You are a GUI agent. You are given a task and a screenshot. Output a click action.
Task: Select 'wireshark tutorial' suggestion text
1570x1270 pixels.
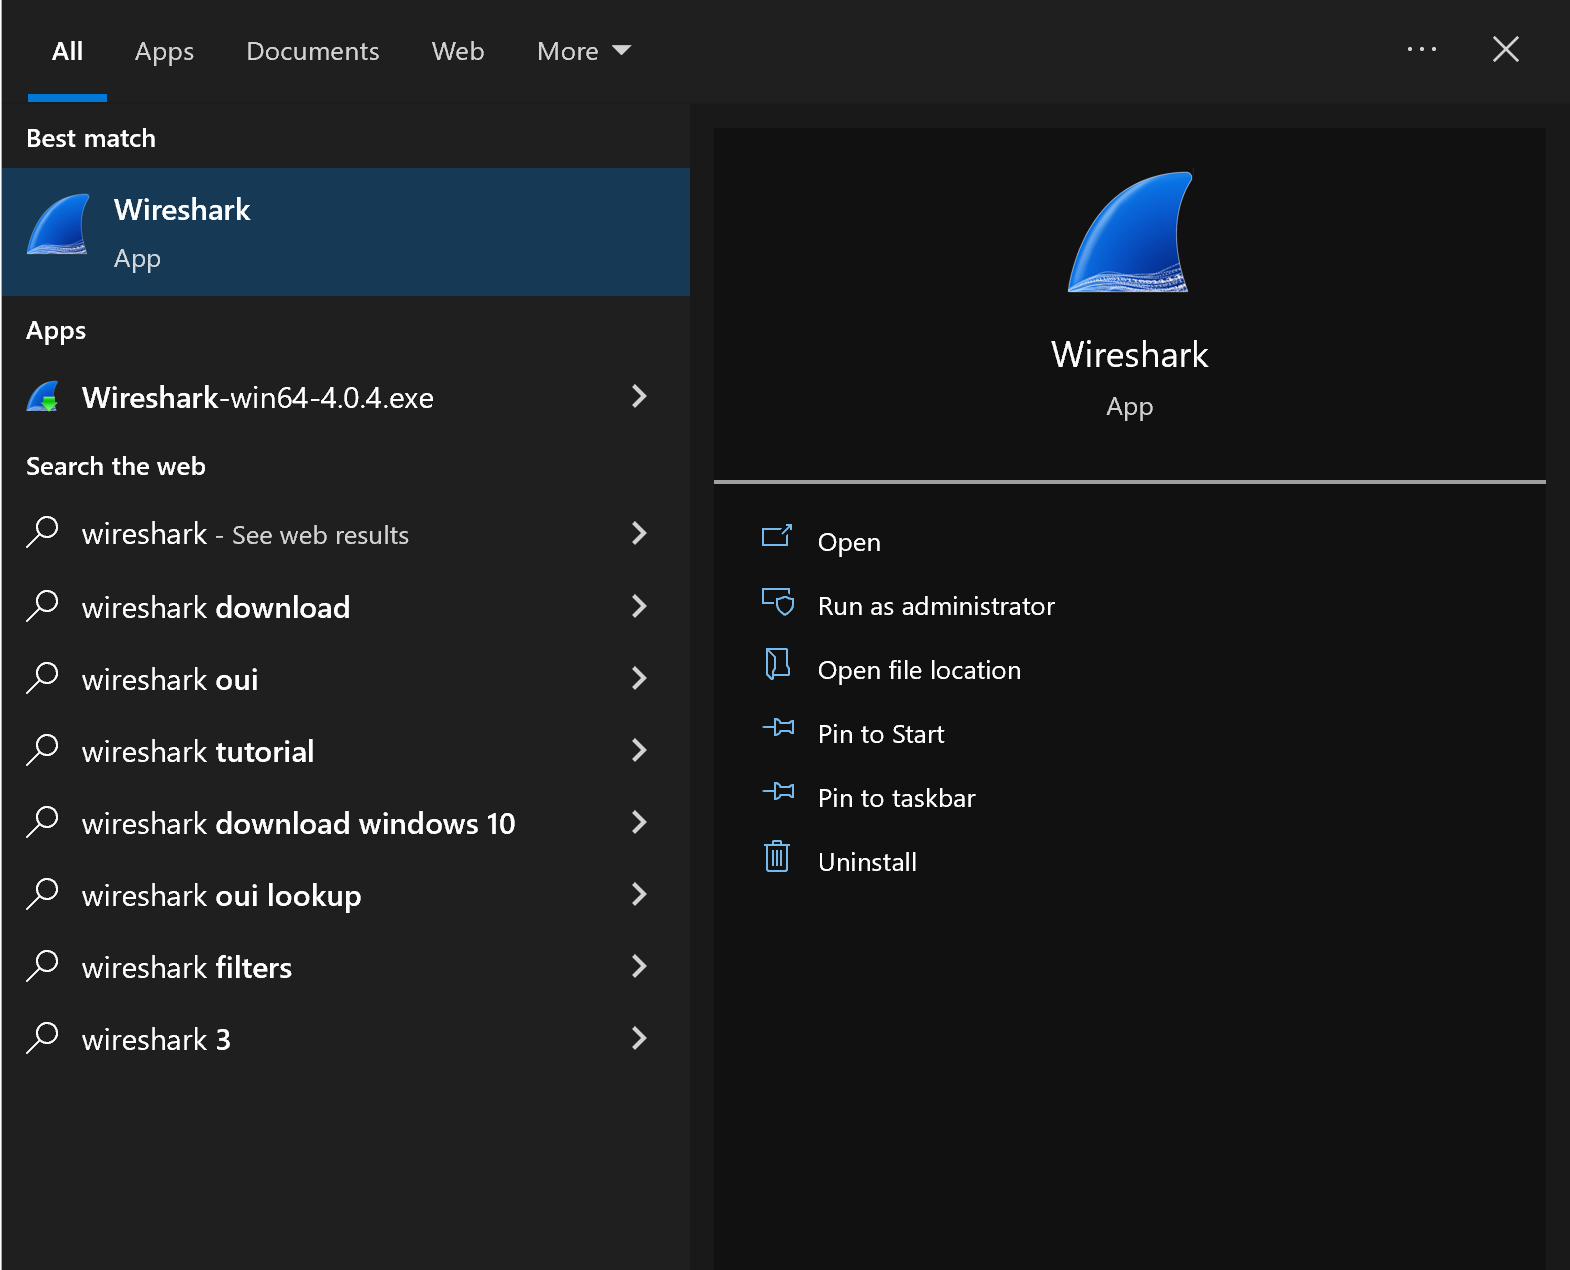point(198,751)
